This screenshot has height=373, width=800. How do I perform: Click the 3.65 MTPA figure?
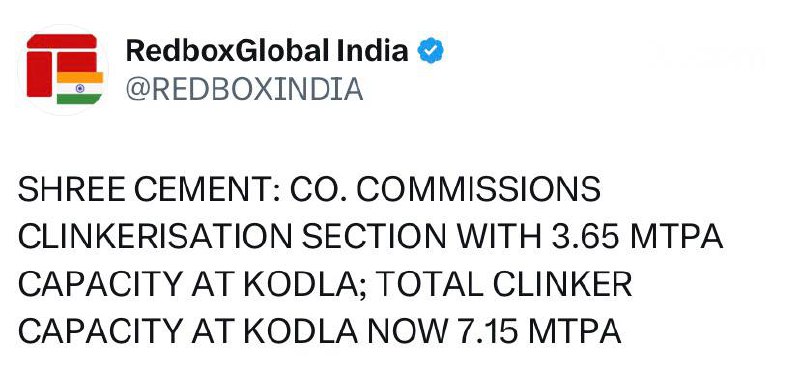click(637, 237)
